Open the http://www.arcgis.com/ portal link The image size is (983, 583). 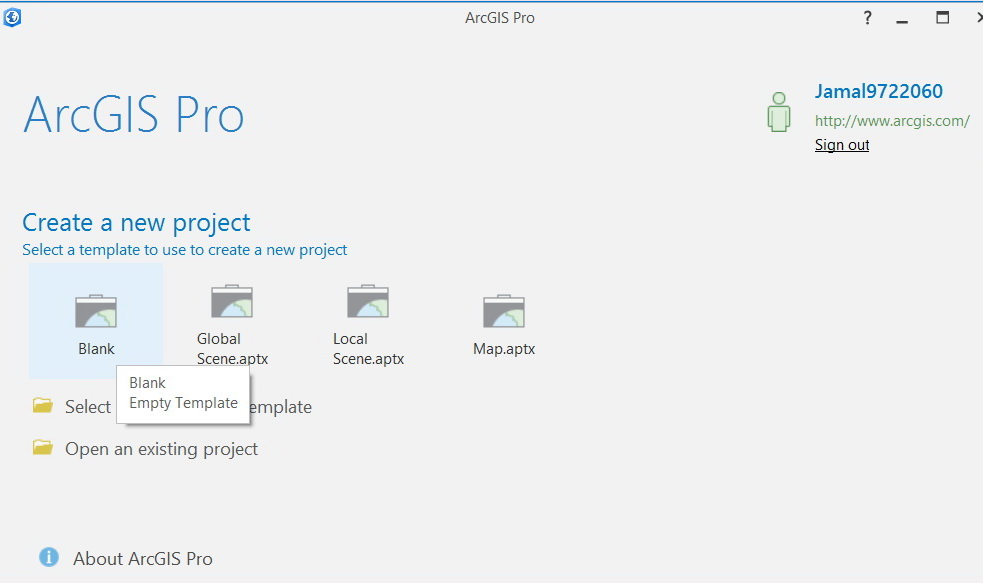892,121
